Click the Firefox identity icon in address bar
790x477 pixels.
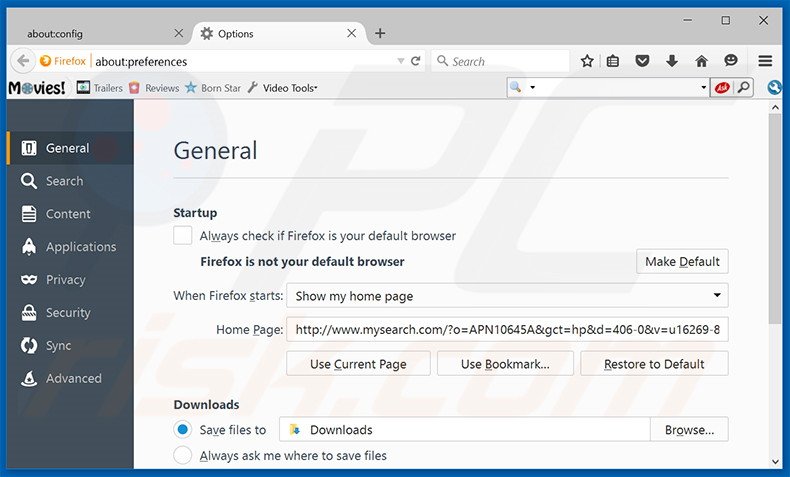(x=63, y=61)
